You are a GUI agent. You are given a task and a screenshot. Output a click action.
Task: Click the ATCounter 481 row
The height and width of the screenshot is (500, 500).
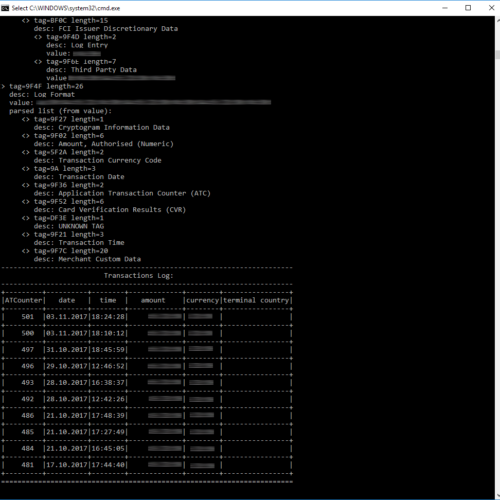(x=147, y=465)
